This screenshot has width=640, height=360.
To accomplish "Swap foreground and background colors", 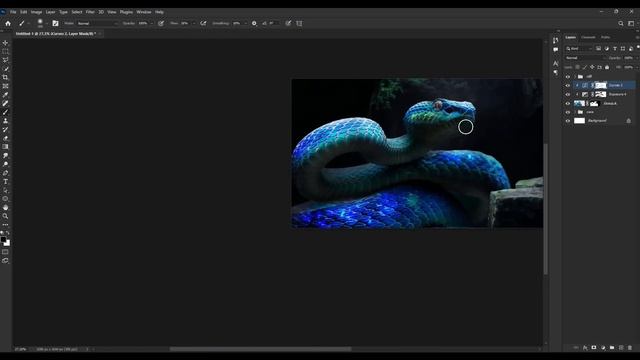I will coord(8,233).
